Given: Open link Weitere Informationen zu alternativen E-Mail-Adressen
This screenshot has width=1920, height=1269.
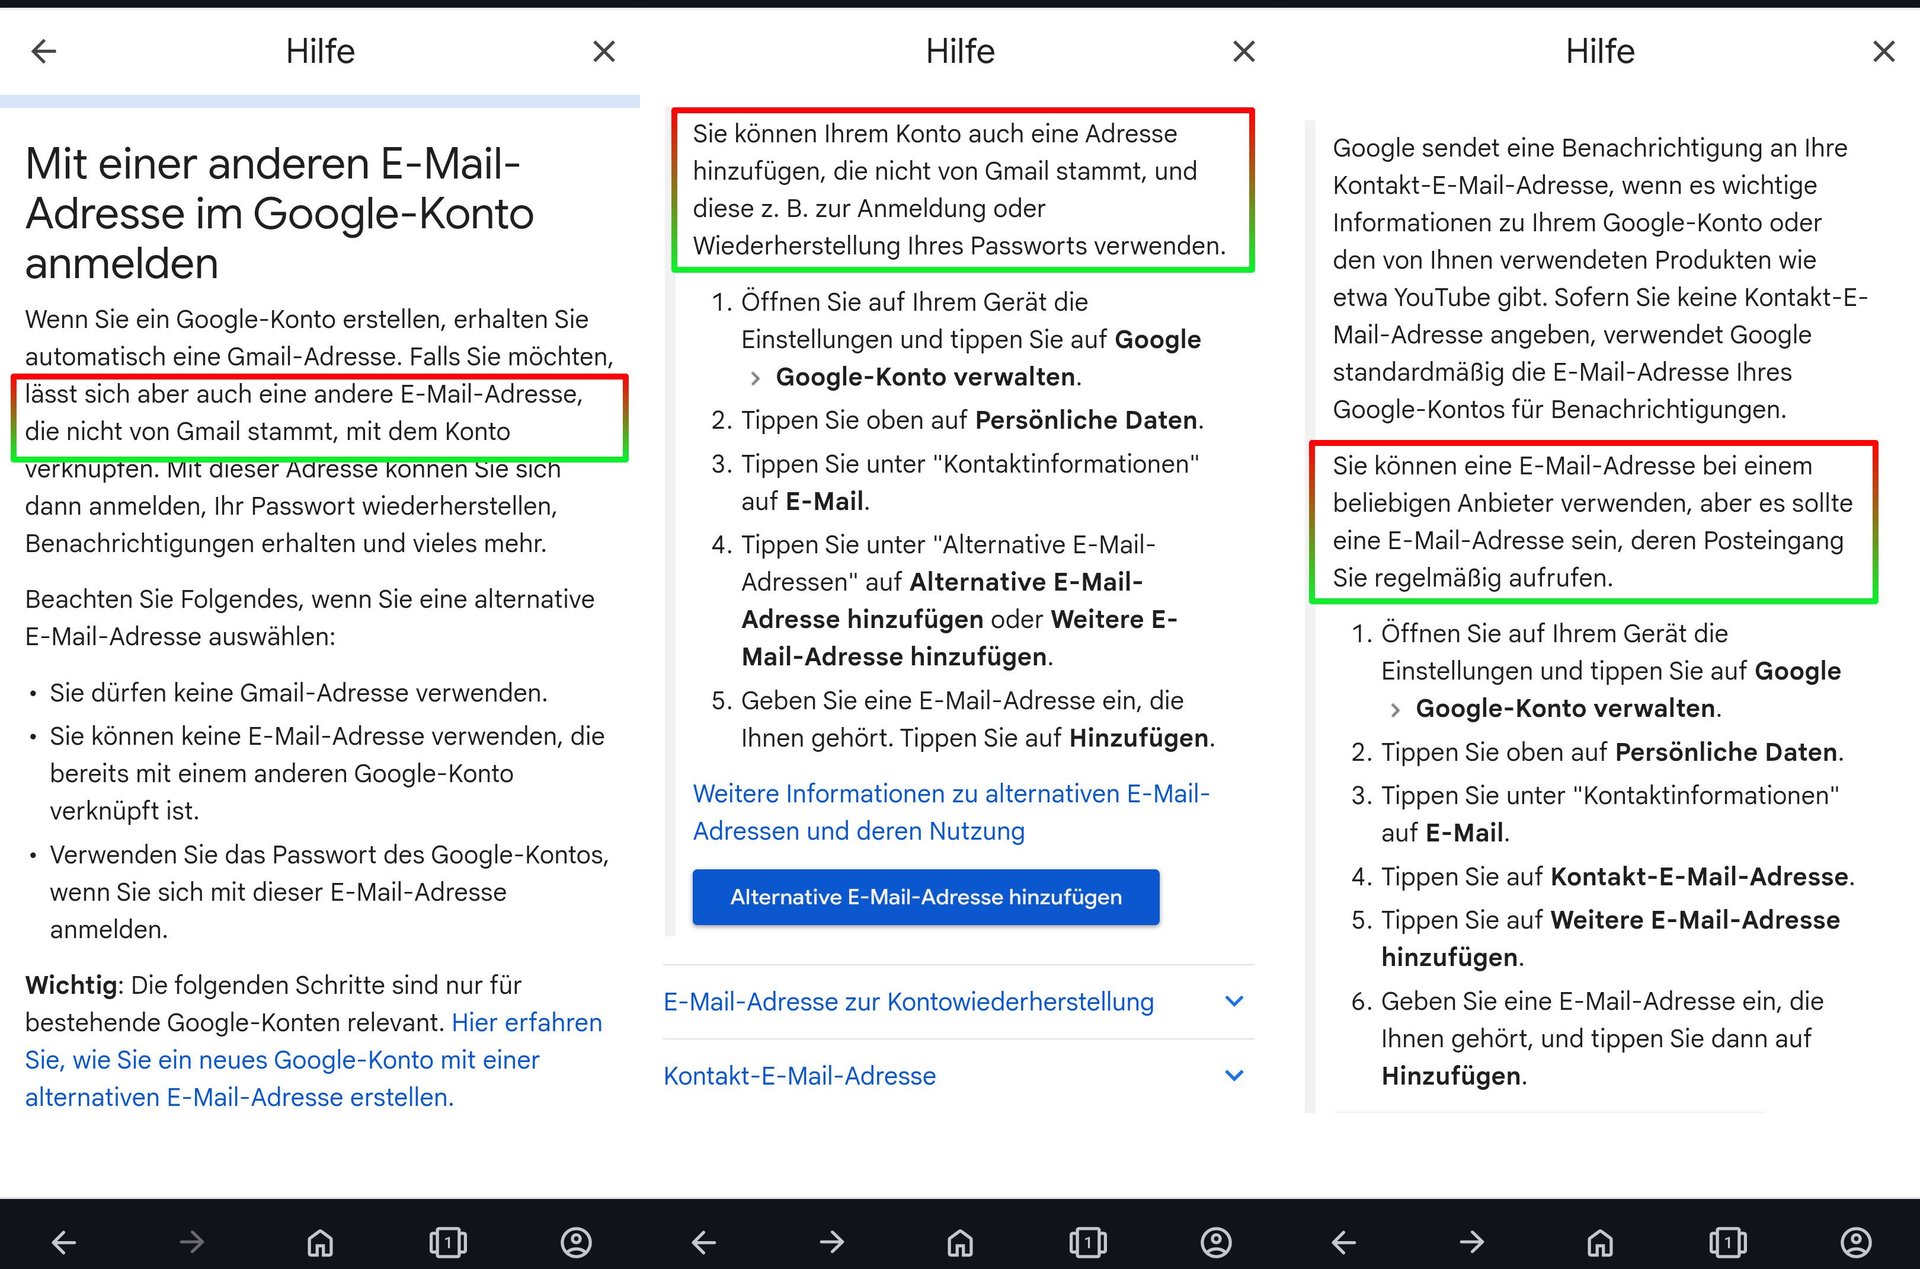Looking at the screenshot, I should (x=950, y=812).
